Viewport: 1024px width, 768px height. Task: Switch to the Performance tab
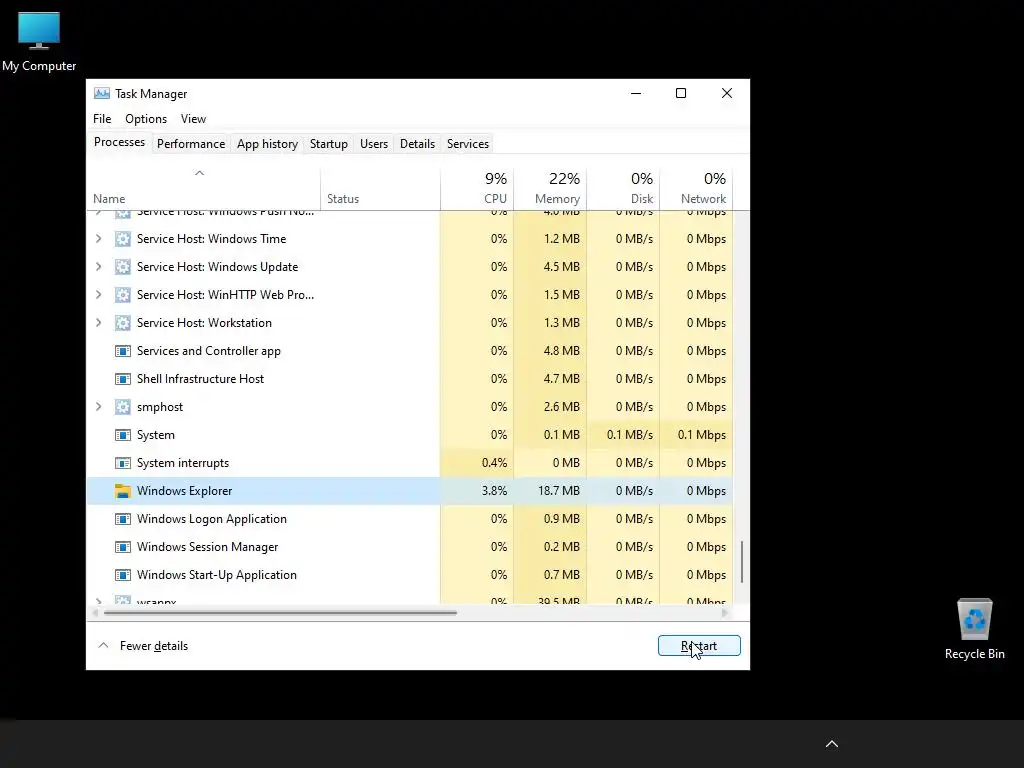(x=191, y=144)
